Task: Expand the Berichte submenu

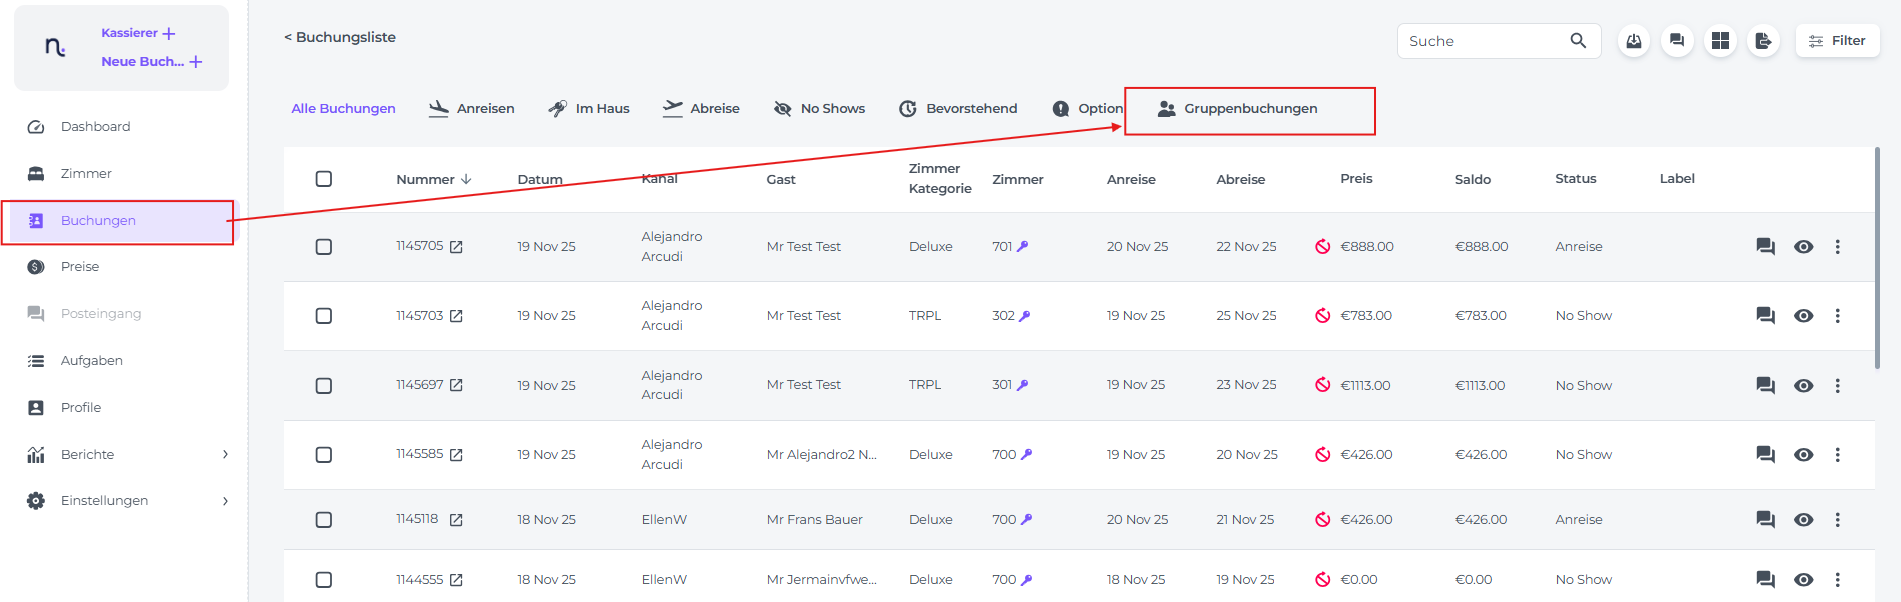Action: point(225,455)
